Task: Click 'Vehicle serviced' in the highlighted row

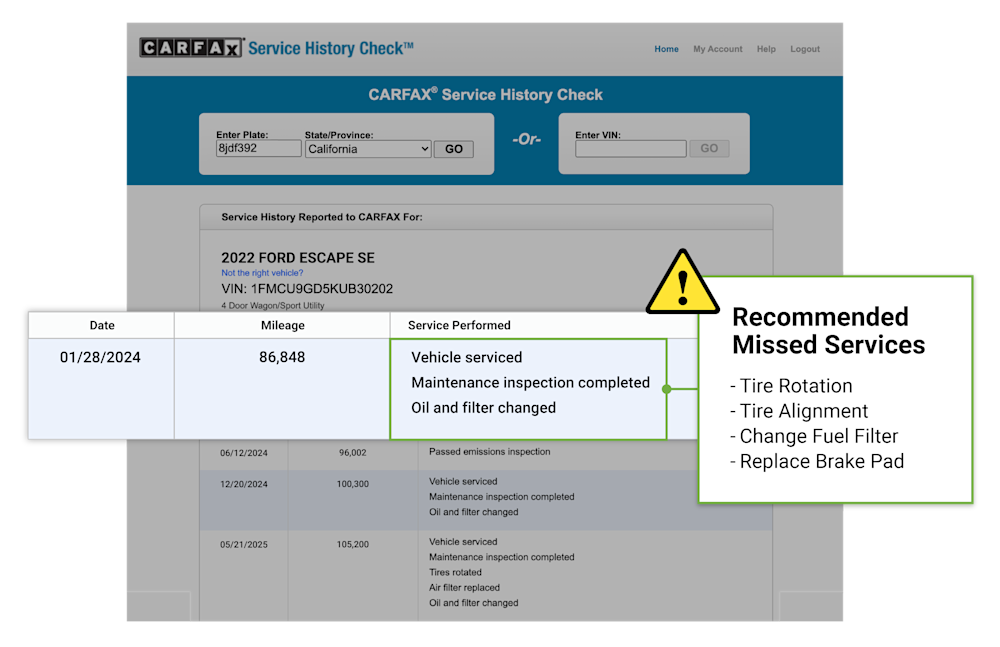Action: (467, 357)
